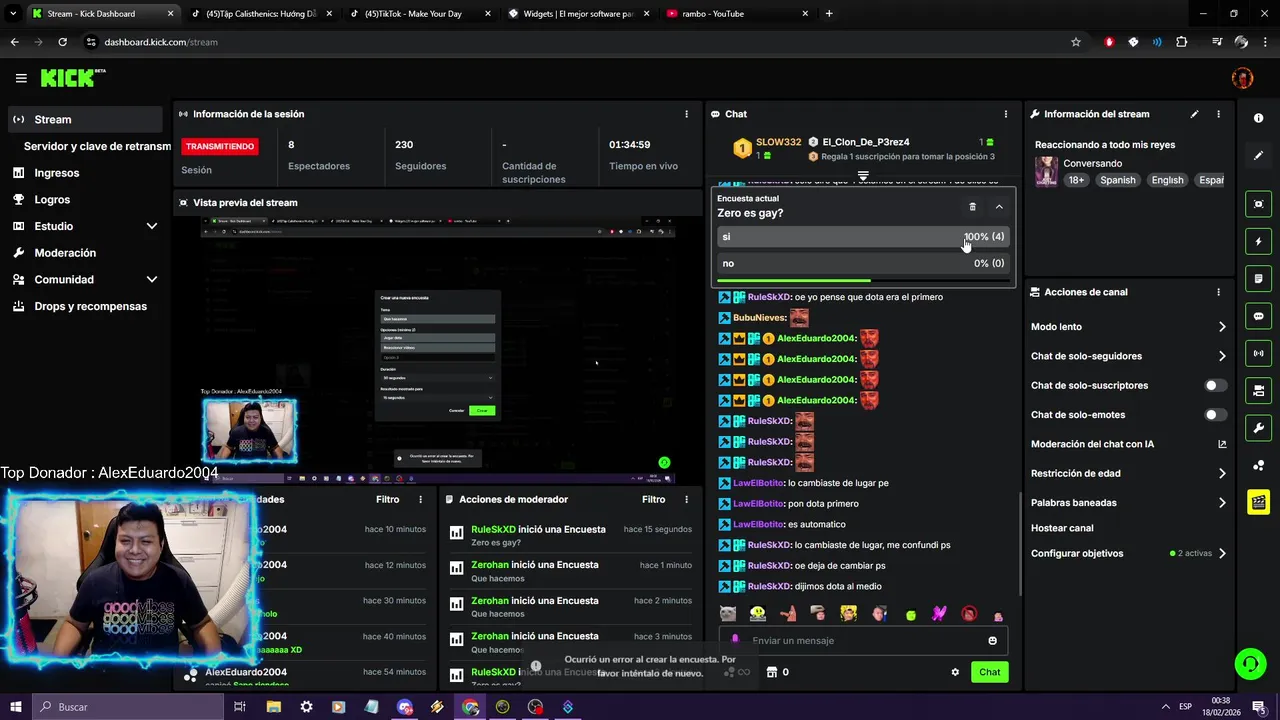Select the cat emote in quick emotes
1280x720 pixels.
pos(728,613)
